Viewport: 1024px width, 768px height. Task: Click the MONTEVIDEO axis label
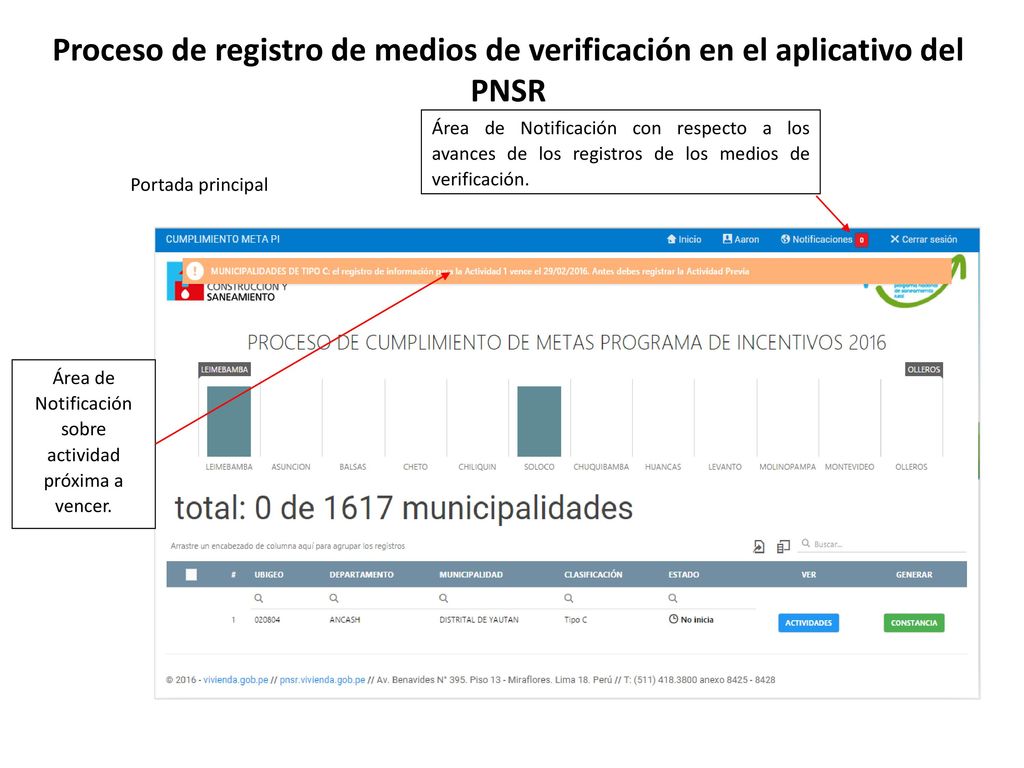[x=850, y=467]
